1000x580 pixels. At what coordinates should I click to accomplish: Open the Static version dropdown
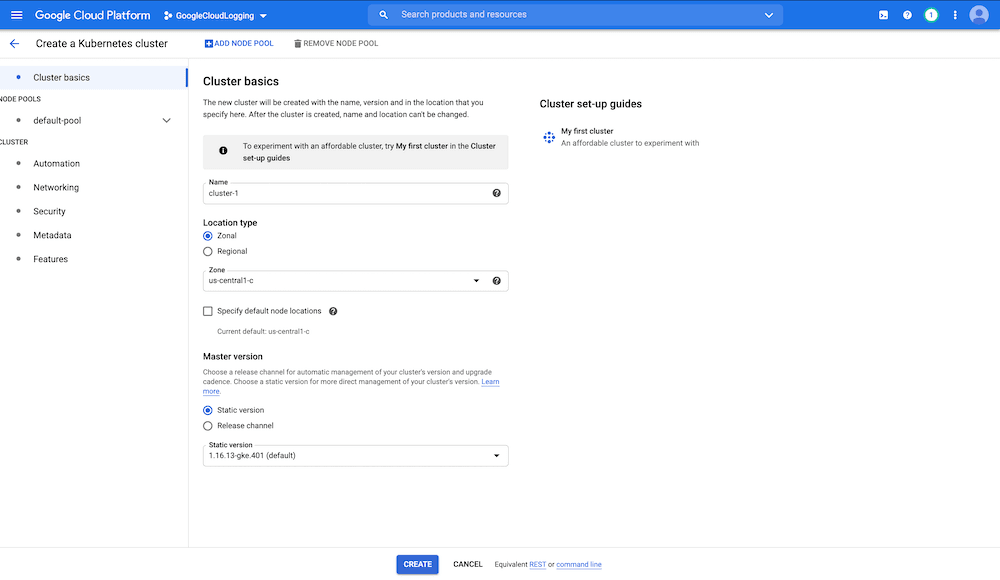pyautogui.click(x=496, y=455)
